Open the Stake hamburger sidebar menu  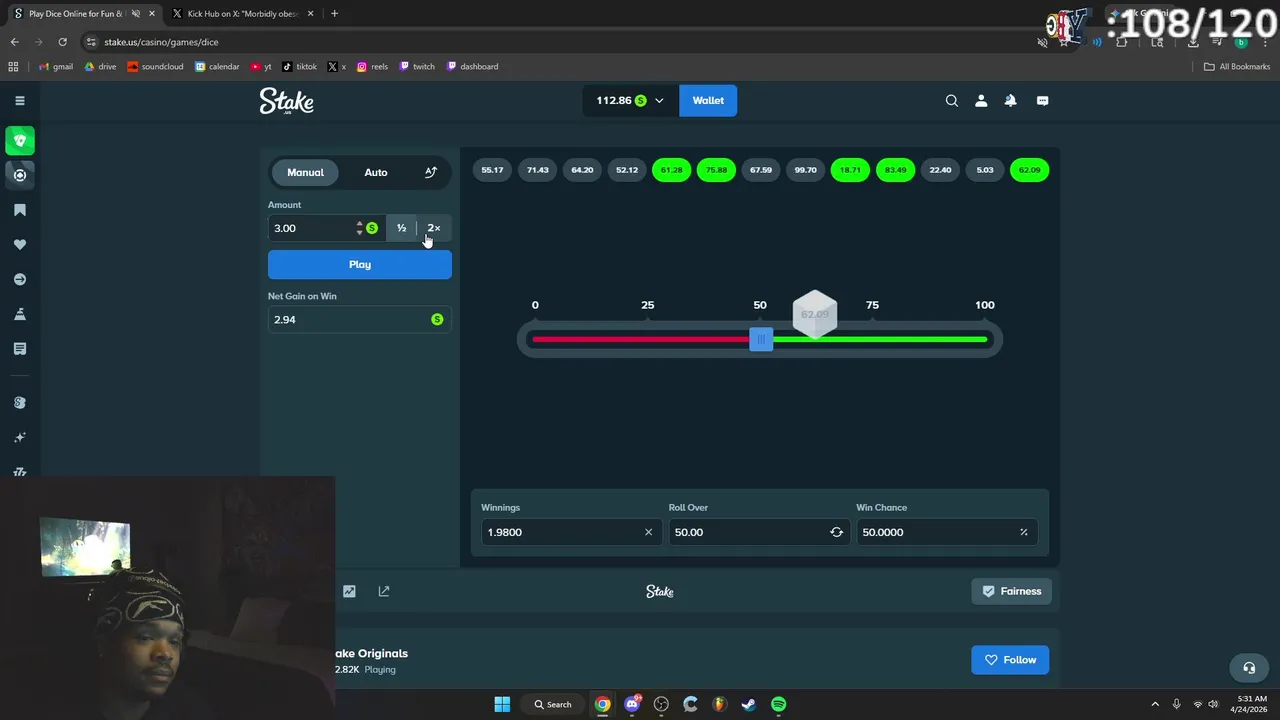(x=19, y=100)
